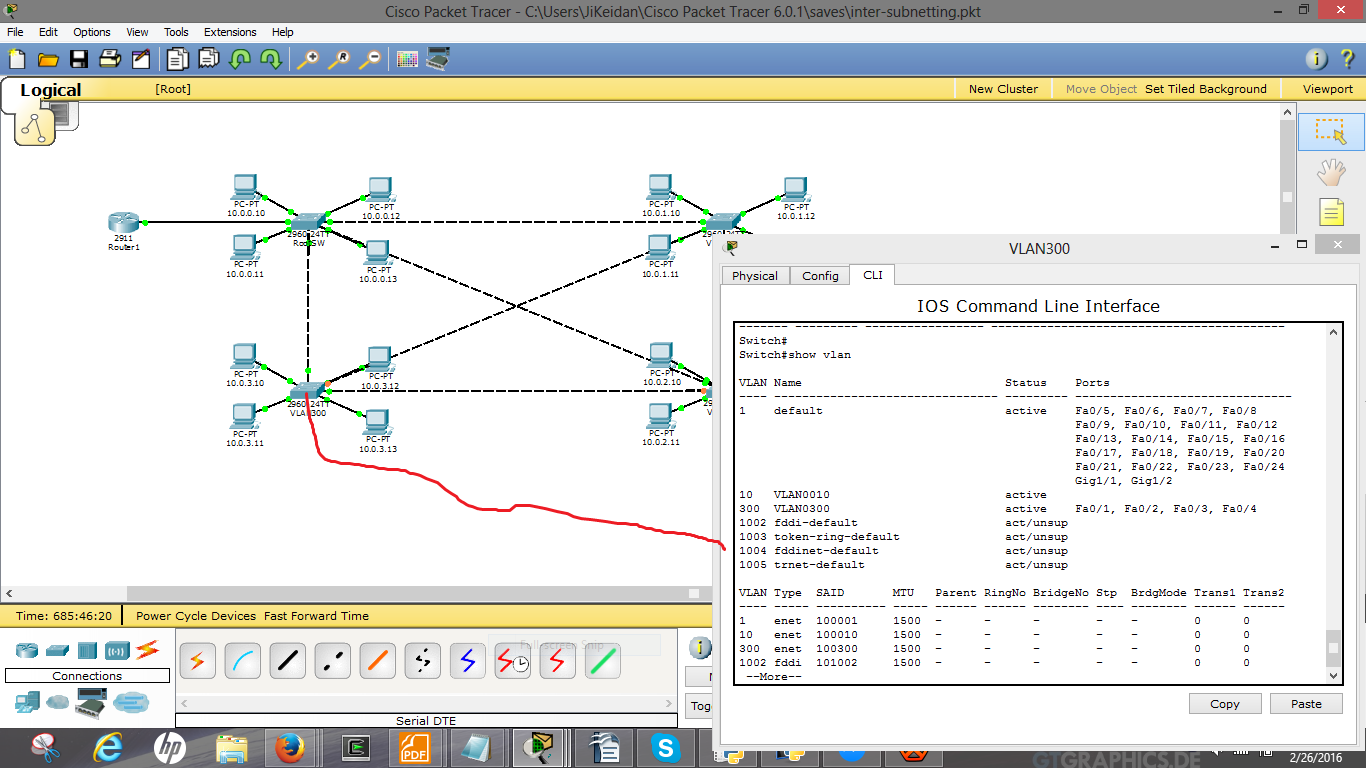Select the copper straight-through cable
The height and width of the screenshot is (768, 1366).
(287, 661)
